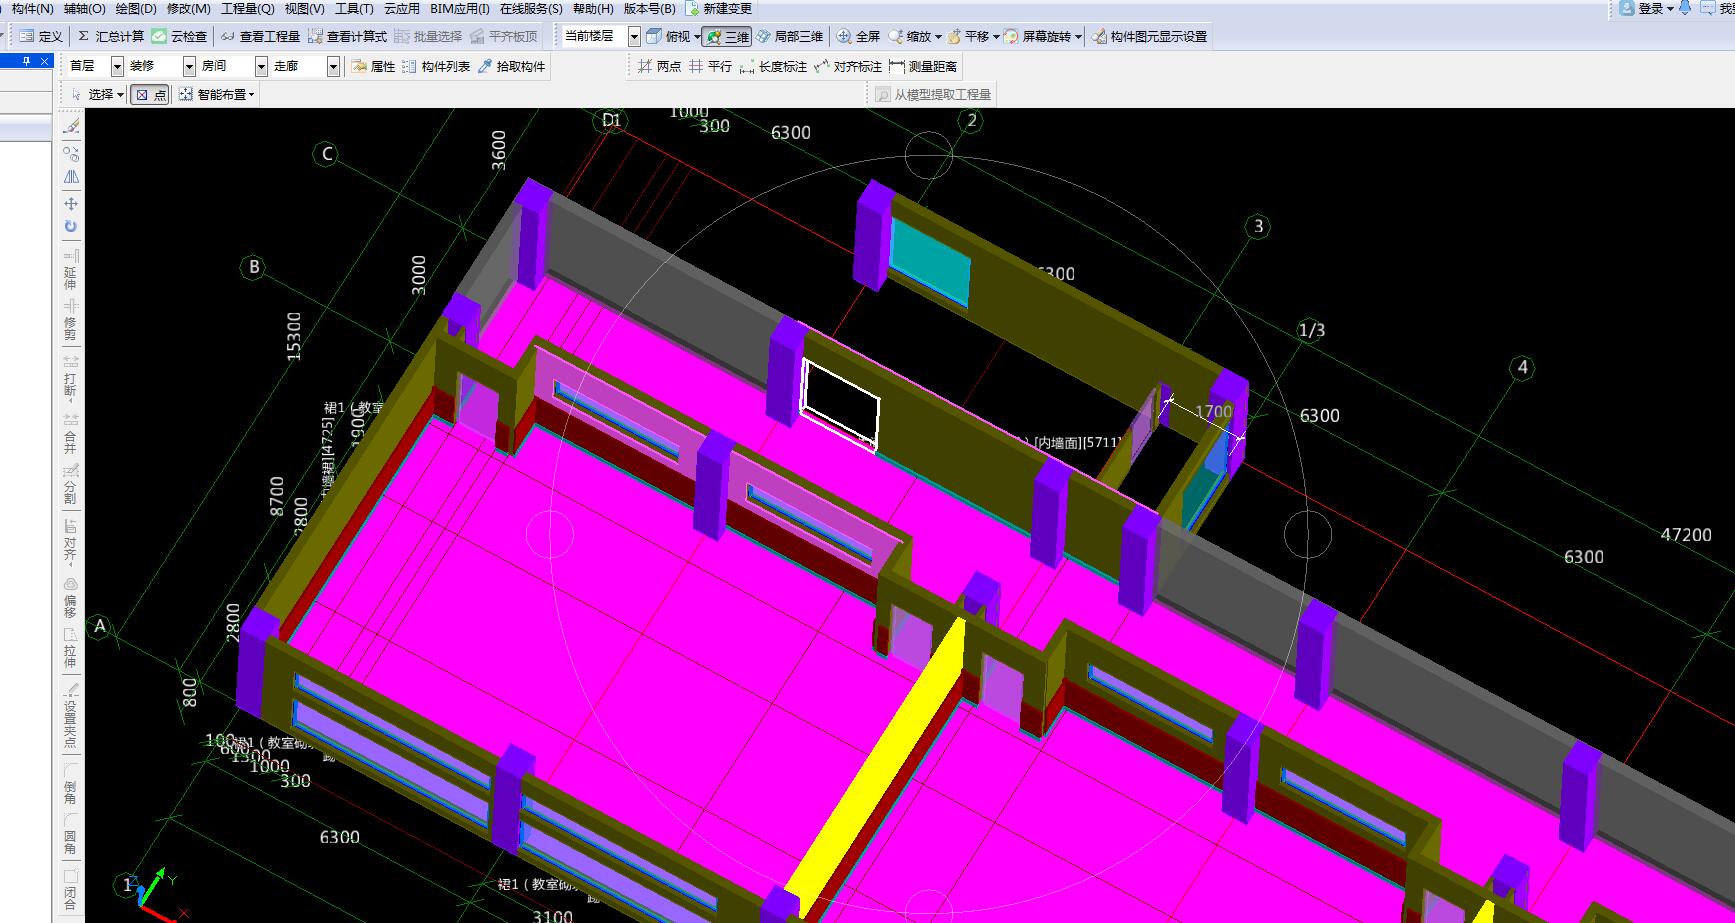Image resolution: width=1735 pixels, height=923 pixels.
Task: Click the 1700 dimension label
Action: (1214, 411)
